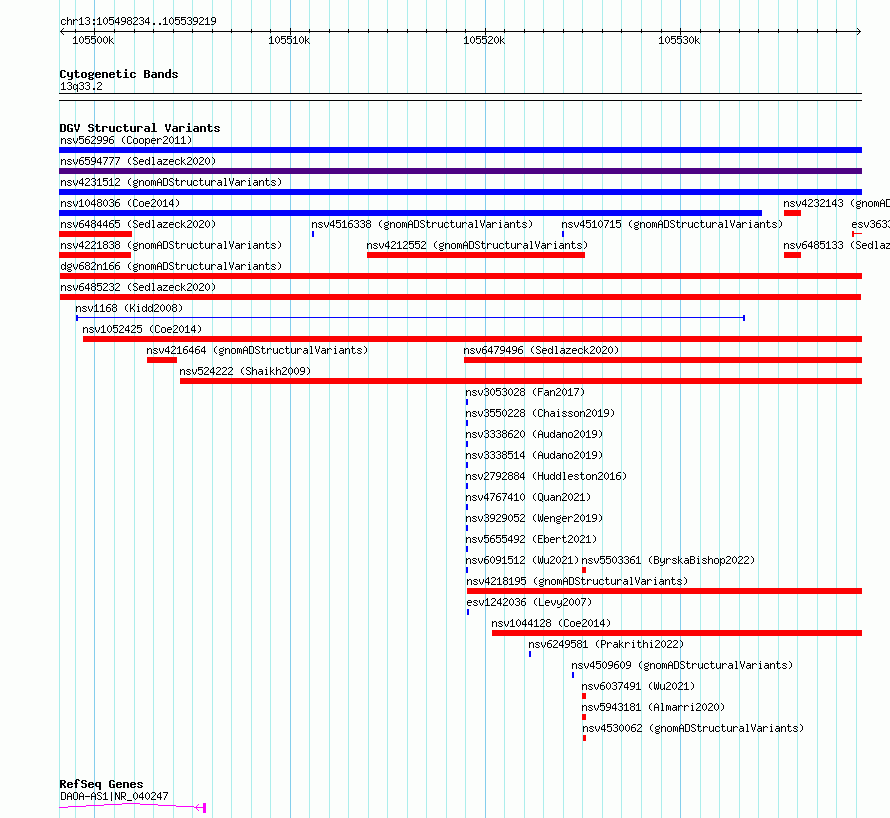This screenshot has width=890, height=818.
Task: Click the ruler's left arrow end
Action: pyautogui.click(x=62, y=32)
